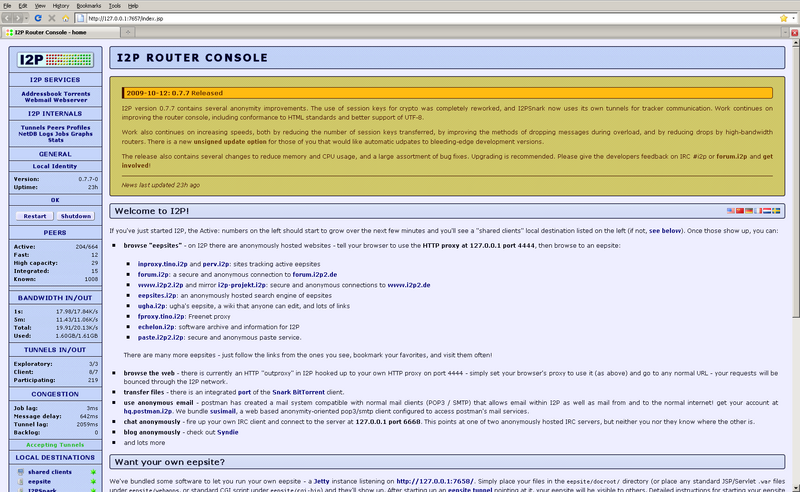Close the tab with the red X
This screenshot has width=800, height=492.
(x=794, y=32)
